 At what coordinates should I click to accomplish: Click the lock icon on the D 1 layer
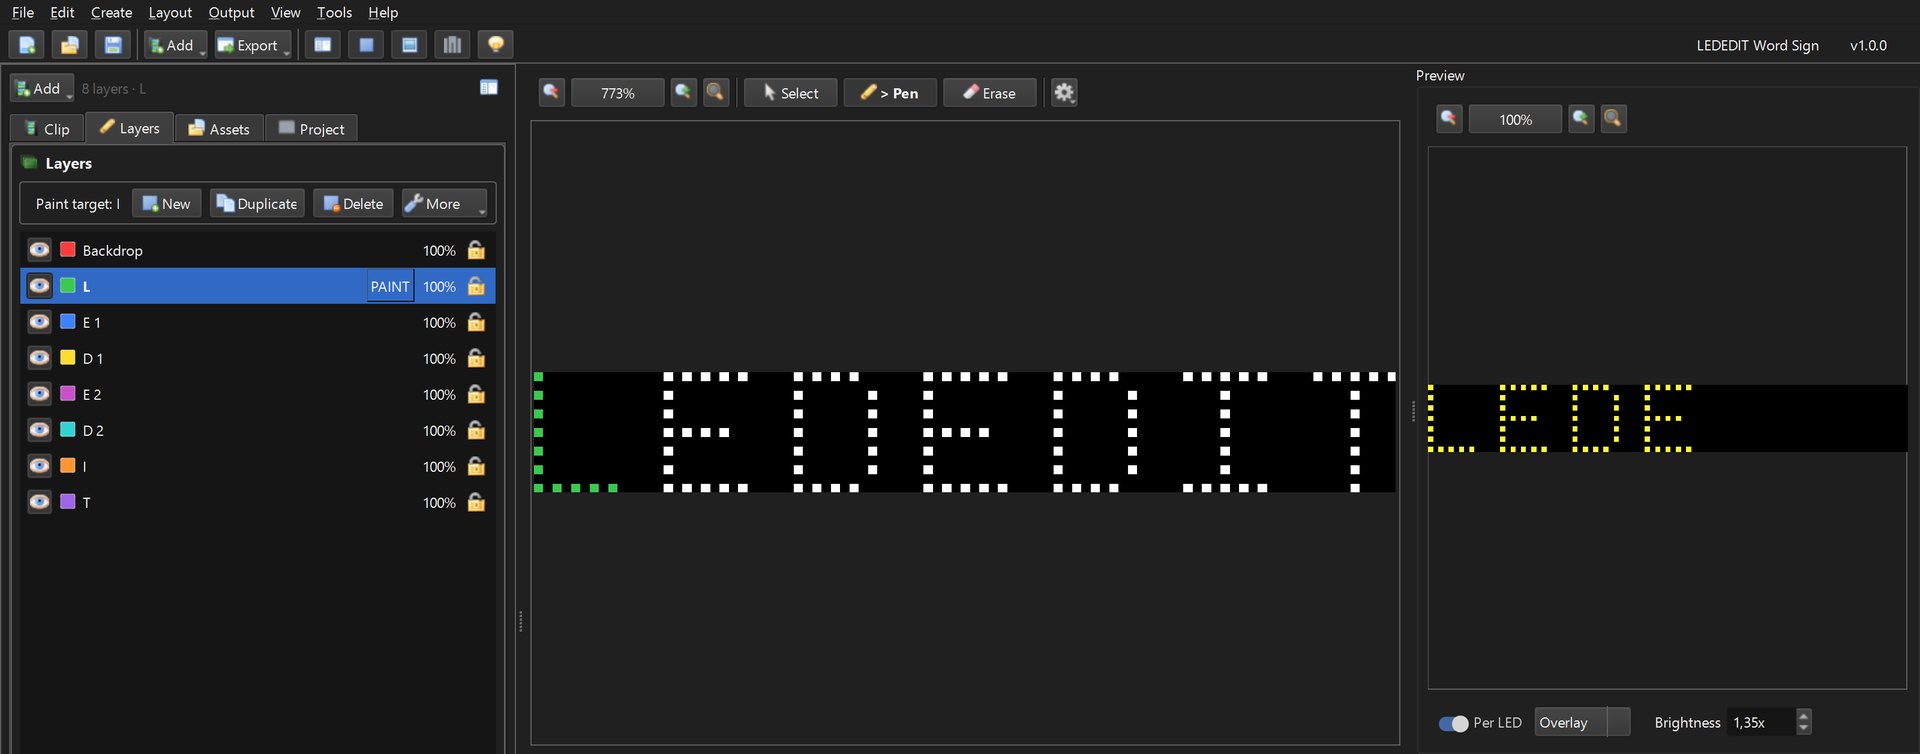[x=476, y=358]
